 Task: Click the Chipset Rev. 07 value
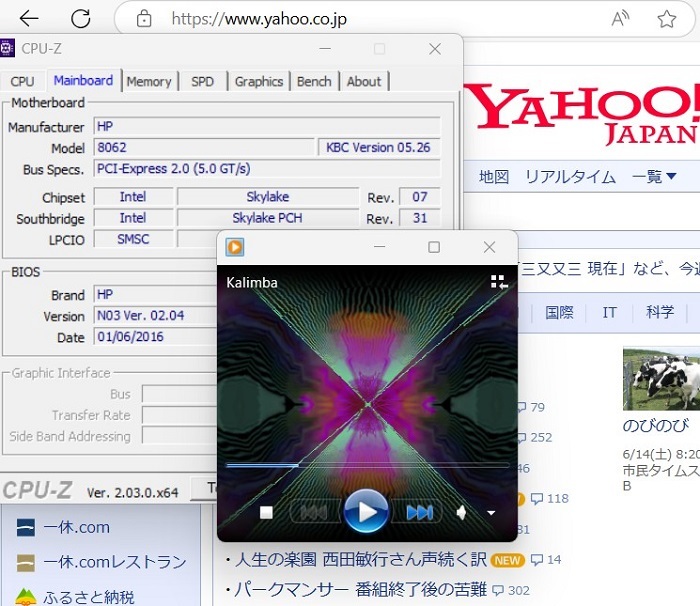(420, 196)
